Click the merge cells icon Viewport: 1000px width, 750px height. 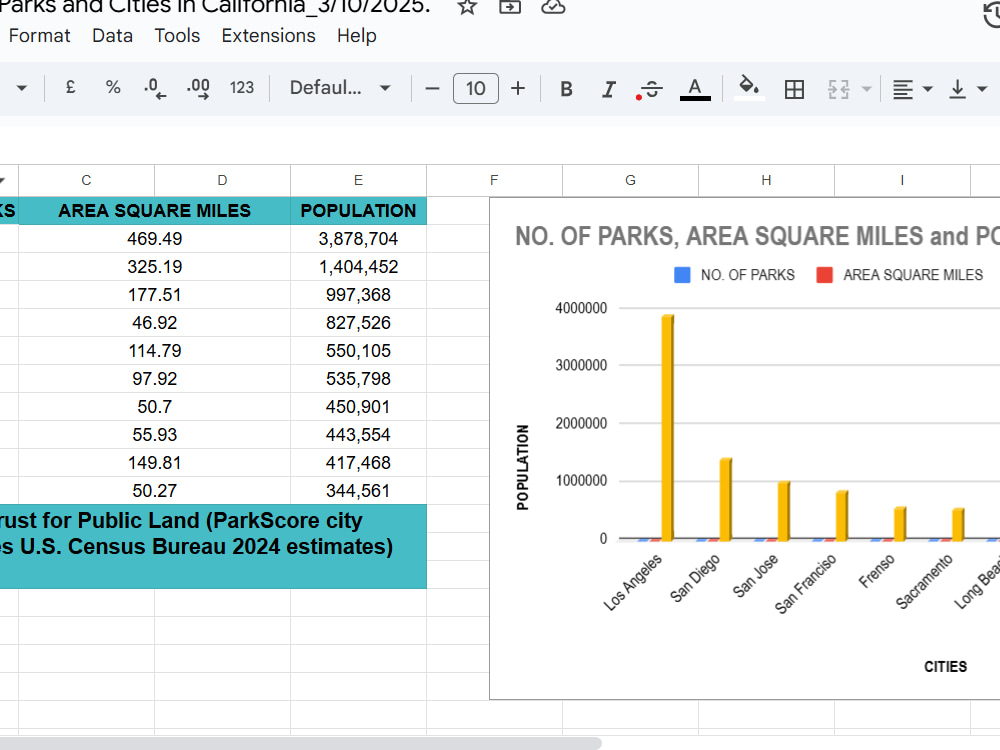839,89
